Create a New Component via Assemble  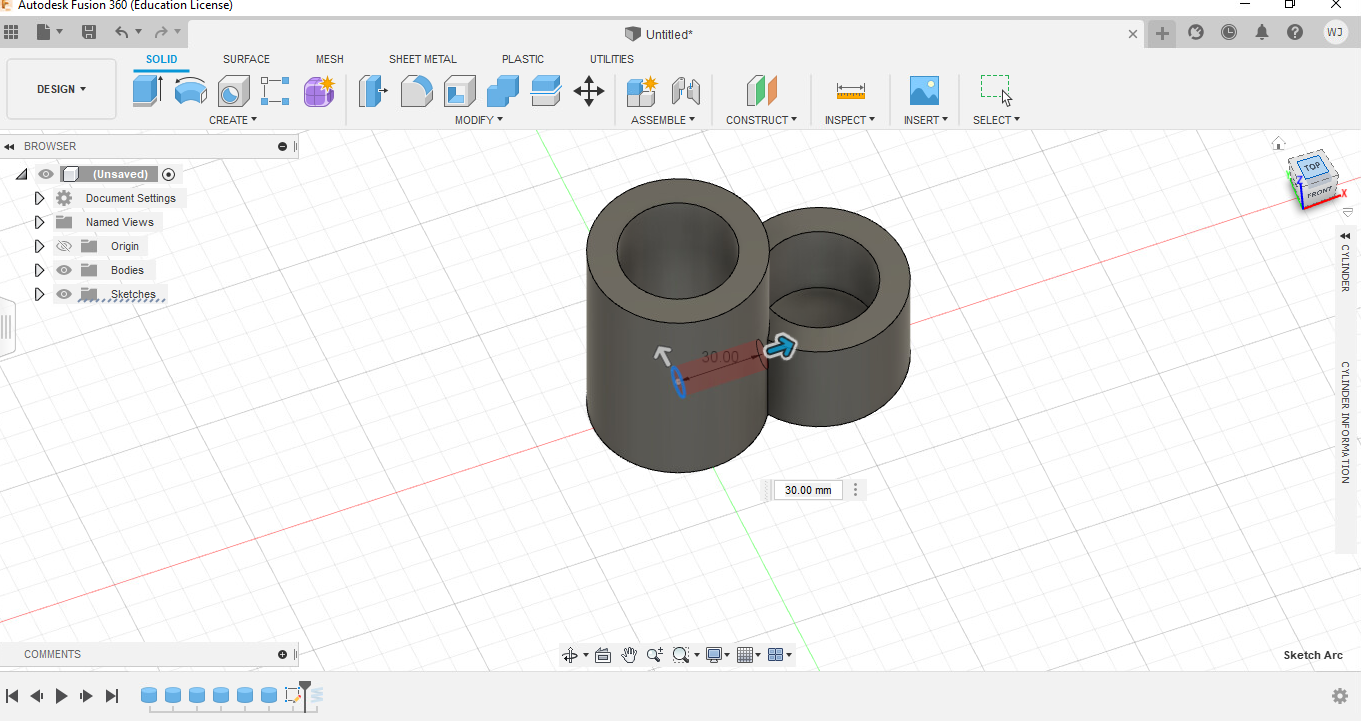tap(640, 91)
